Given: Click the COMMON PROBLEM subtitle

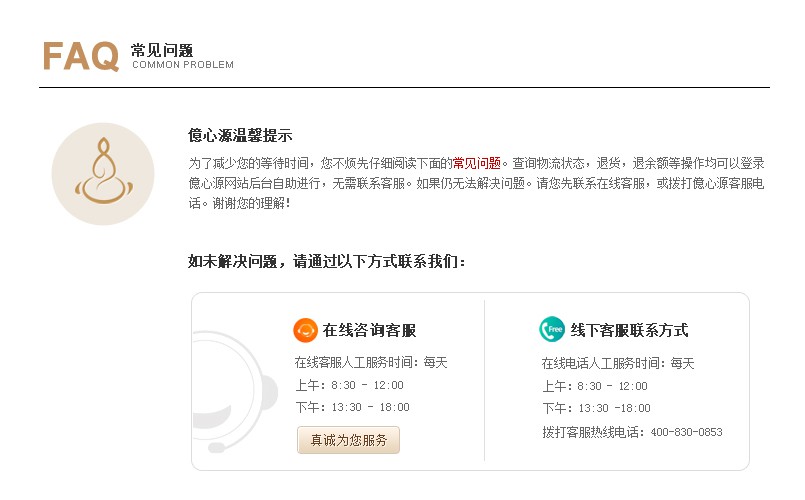Looking at the screenshot, I should [183, 66].
